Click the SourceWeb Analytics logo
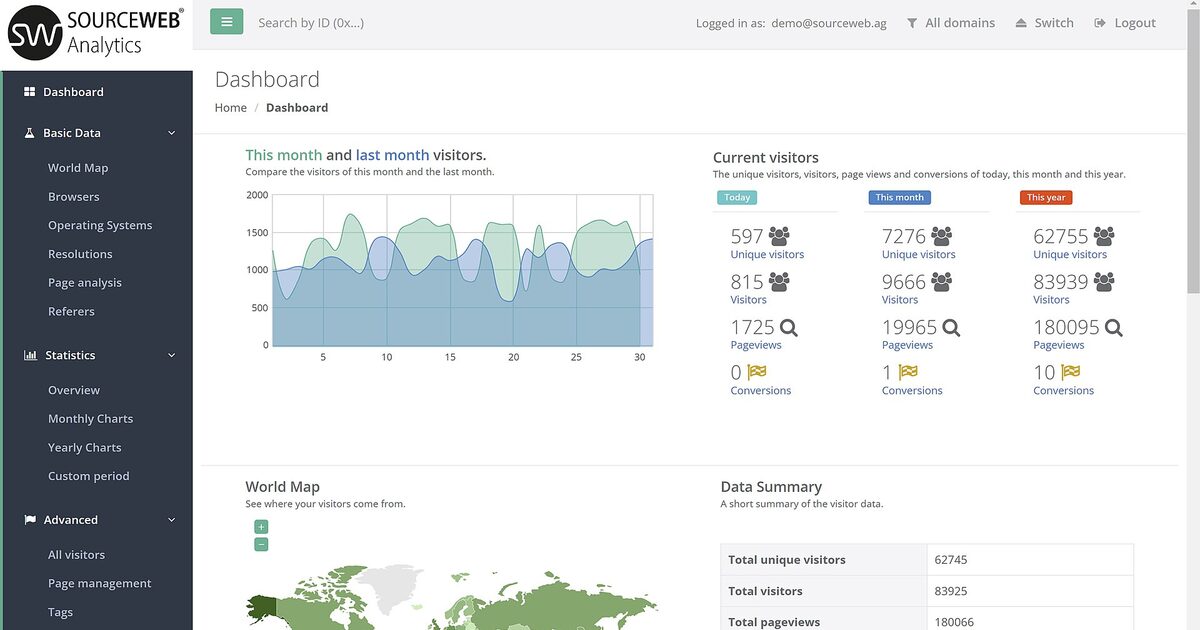 click(x=96, y=32)
